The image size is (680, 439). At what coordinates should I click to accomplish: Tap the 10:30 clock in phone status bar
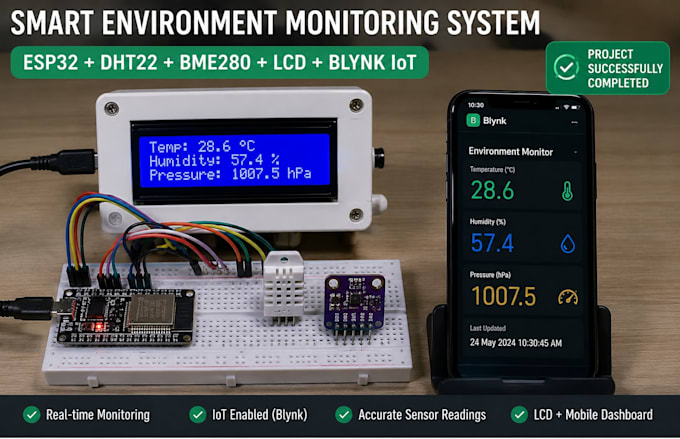pyautogui.click(x=476, y=105)
